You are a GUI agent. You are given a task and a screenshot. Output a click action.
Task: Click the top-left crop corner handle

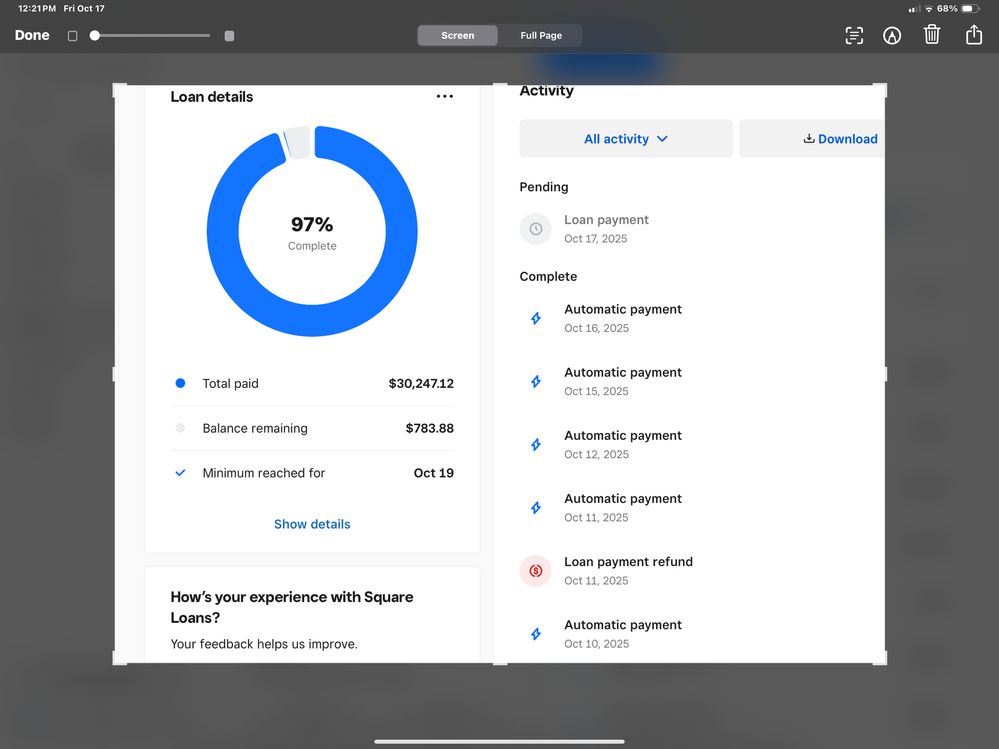pyautogui.click(x=117, y=88)
